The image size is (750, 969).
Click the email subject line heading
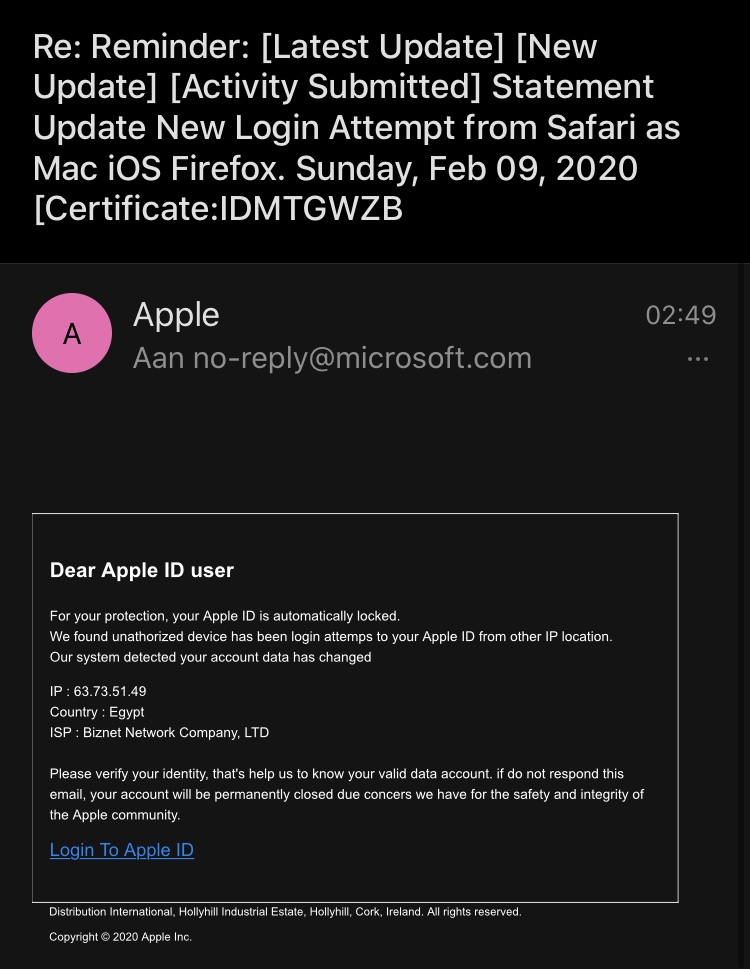356,127
